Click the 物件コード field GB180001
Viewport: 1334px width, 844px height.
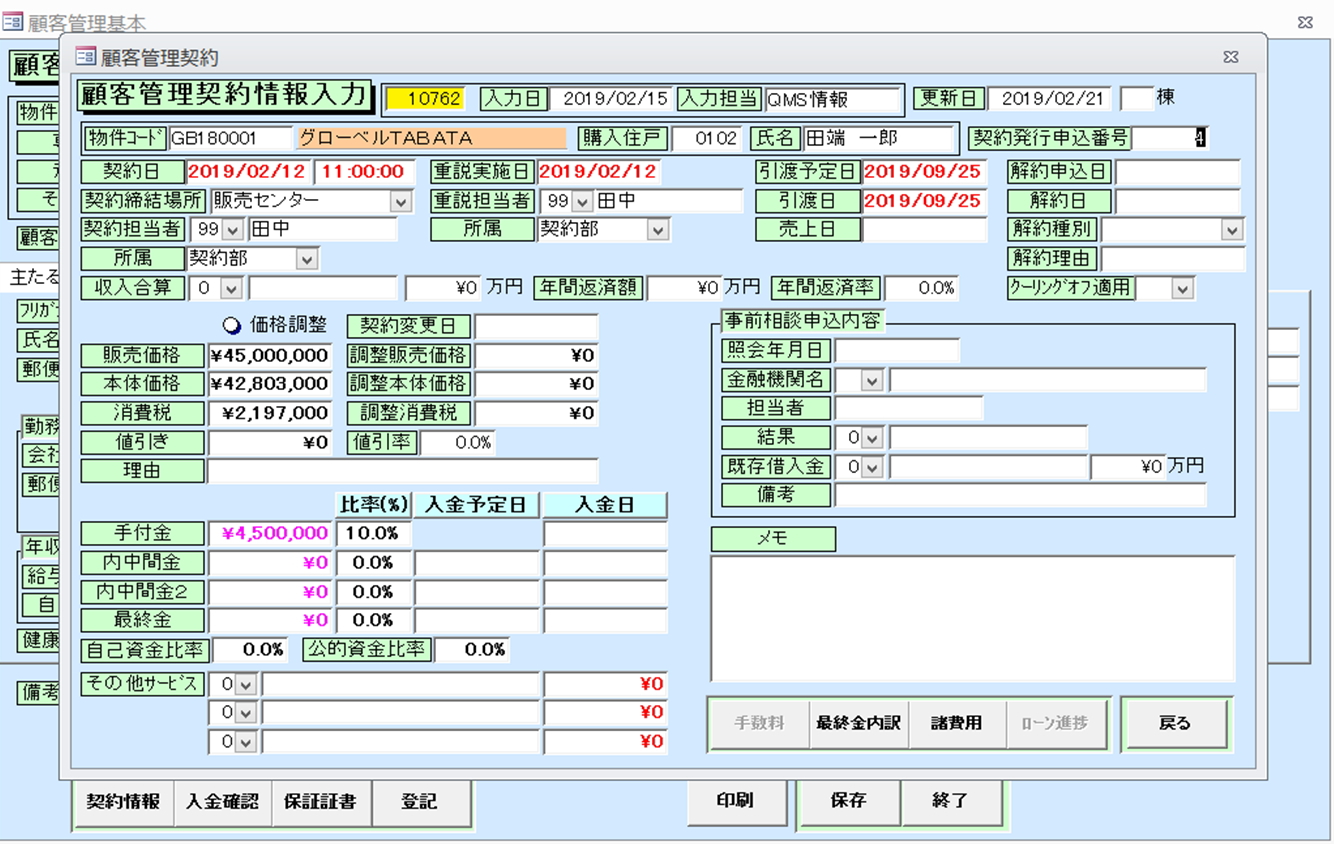tap(230, 138)
